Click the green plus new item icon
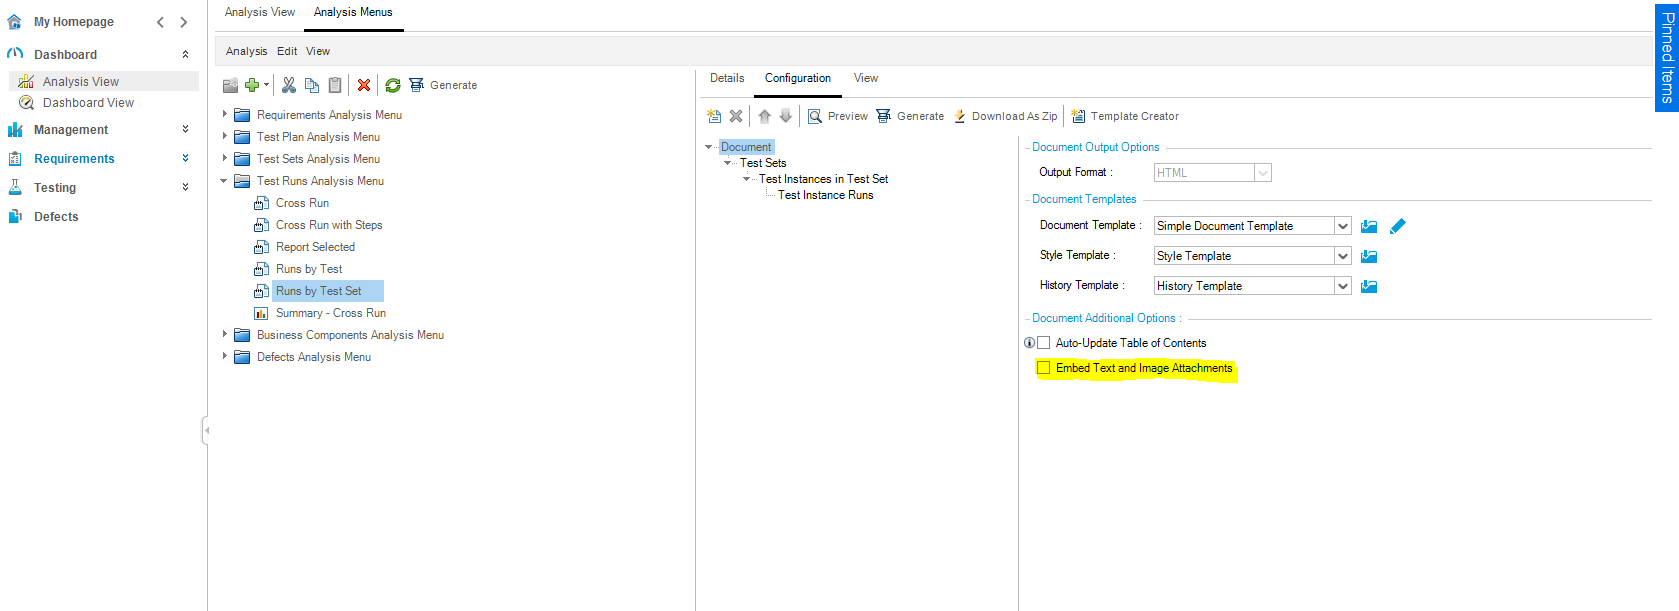The height and width of the screenshot is (611, 1679). coord(252,86)
